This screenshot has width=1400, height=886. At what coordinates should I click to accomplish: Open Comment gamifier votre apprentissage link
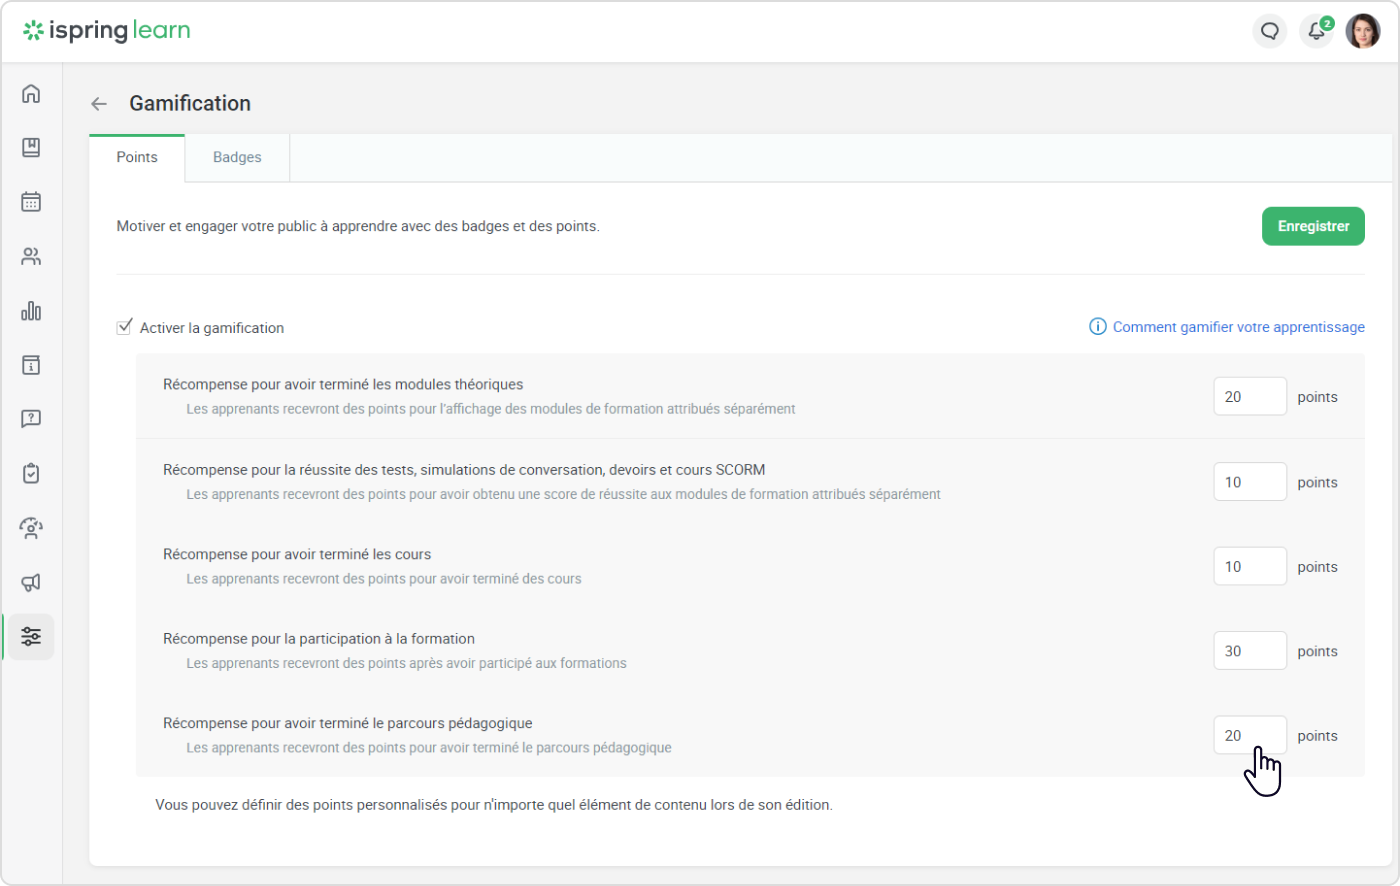[x=1238, y=327]
